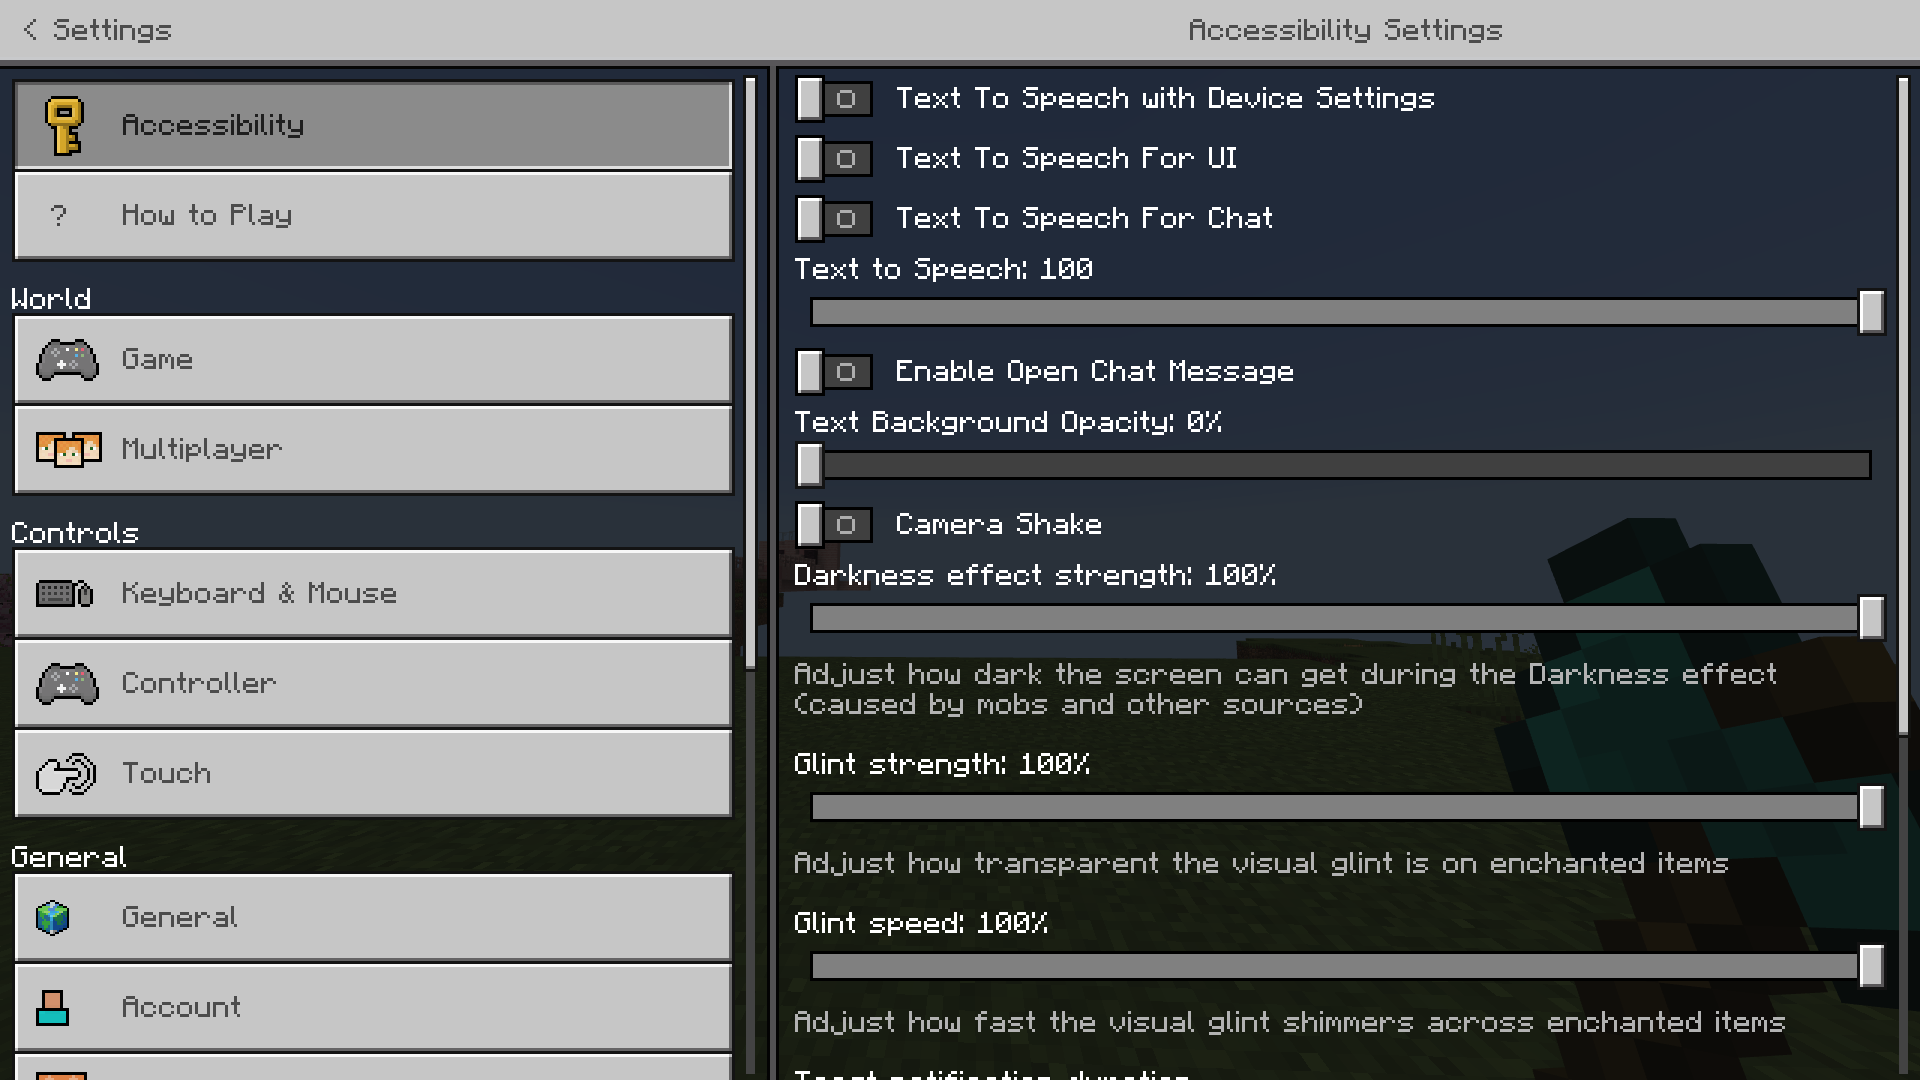Click the globe block General icon
Image resolution: width=1920 pixels, height=1080 pixels.
pyautogui.click(x=53, y=917)
